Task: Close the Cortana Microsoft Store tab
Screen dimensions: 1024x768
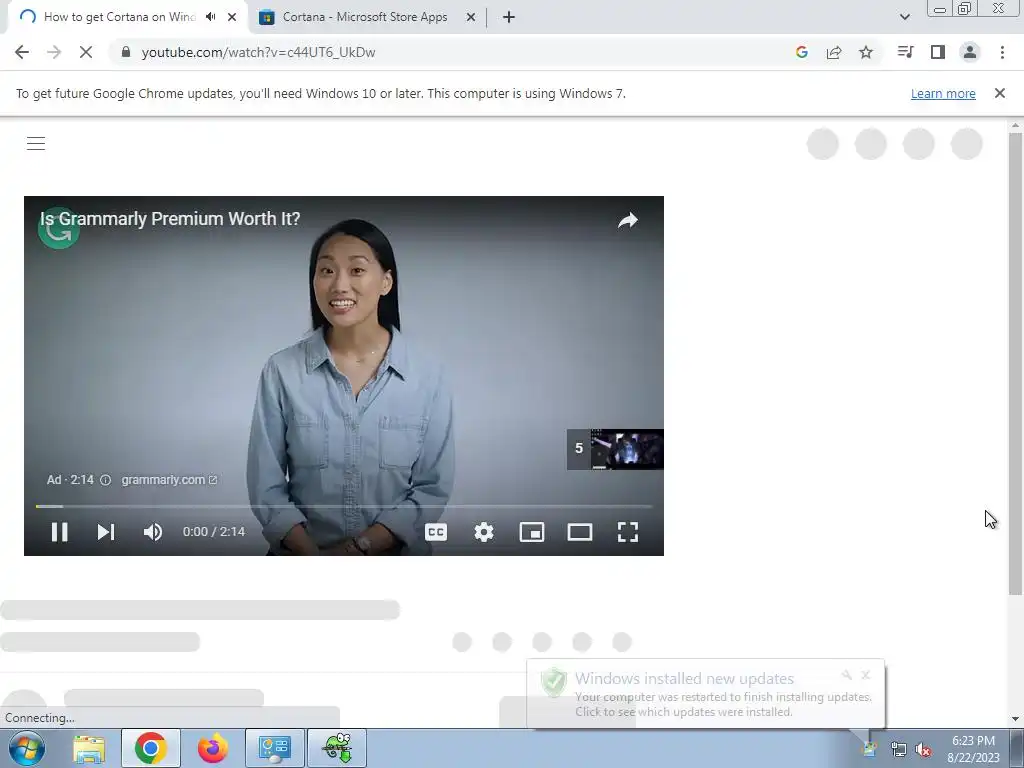Action: coord(471,17)
